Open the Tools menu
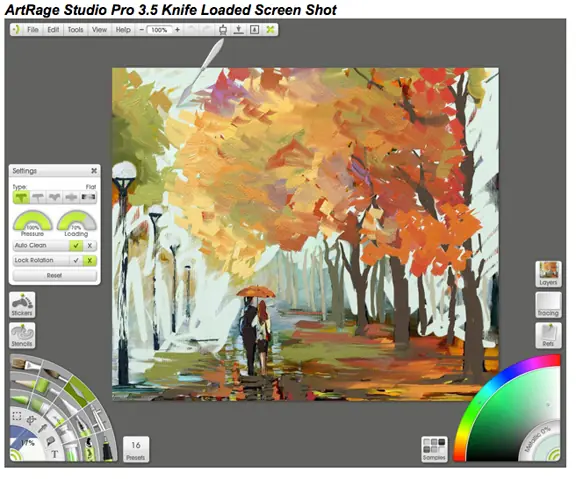The height and width of the screenshot is (479, 576). (75, 30)
